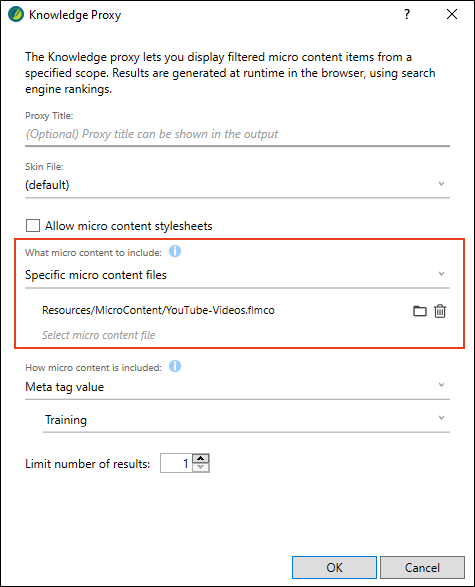475x587 pixels.
Task: Delete the YouTube-Videos.flmco entry with trash icon
Action: point(440,311)
